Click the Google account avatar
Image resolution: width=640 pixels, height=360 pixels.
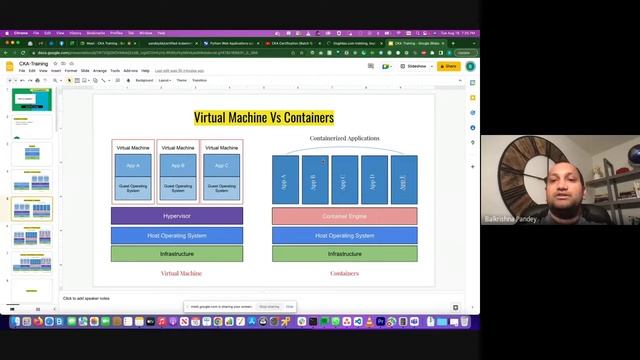(x=471, y=66)
